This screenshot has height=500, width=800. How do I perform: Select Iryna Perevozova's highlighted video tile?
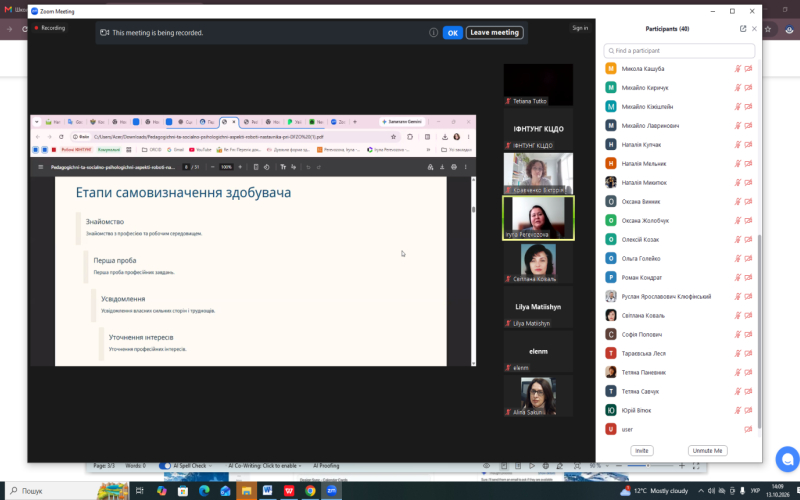[538, 218]
